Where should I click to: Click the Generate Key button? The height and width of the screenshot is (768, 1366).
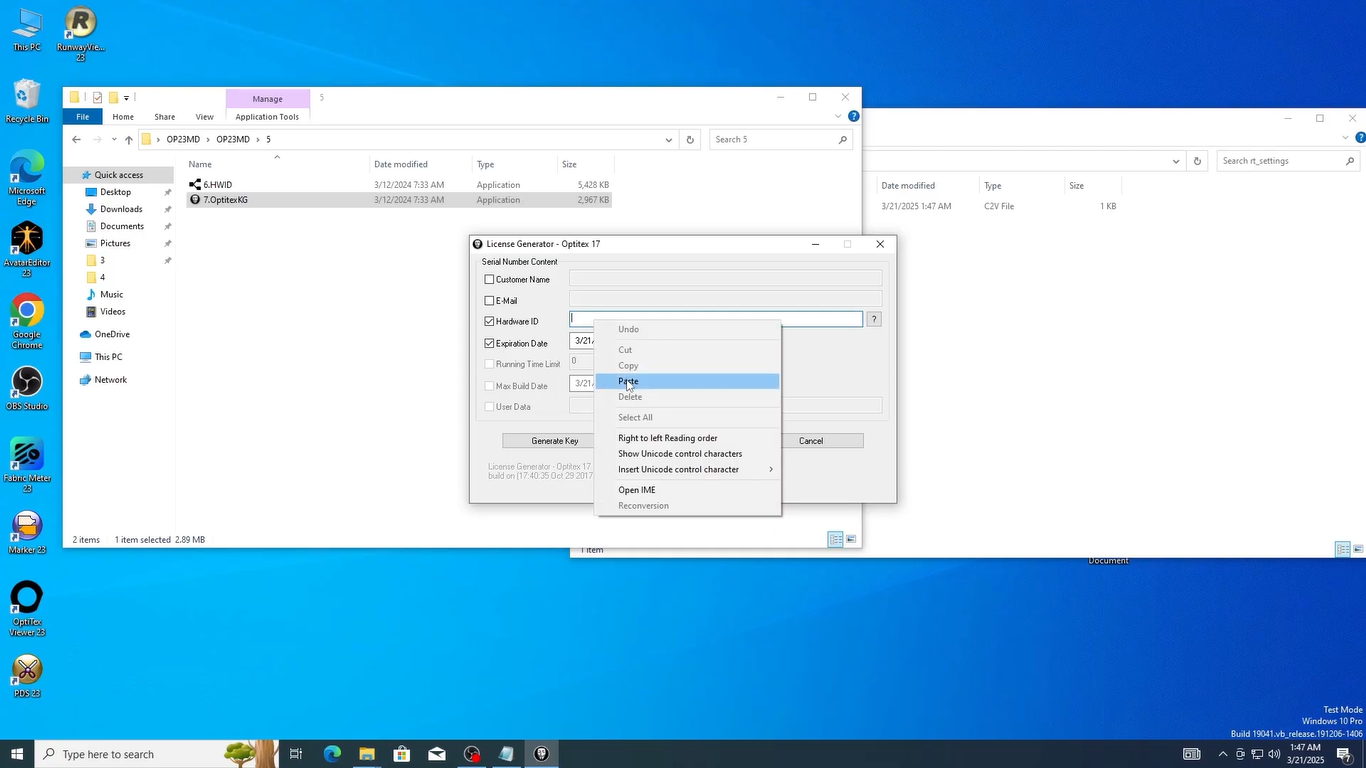tap(554, 441)
